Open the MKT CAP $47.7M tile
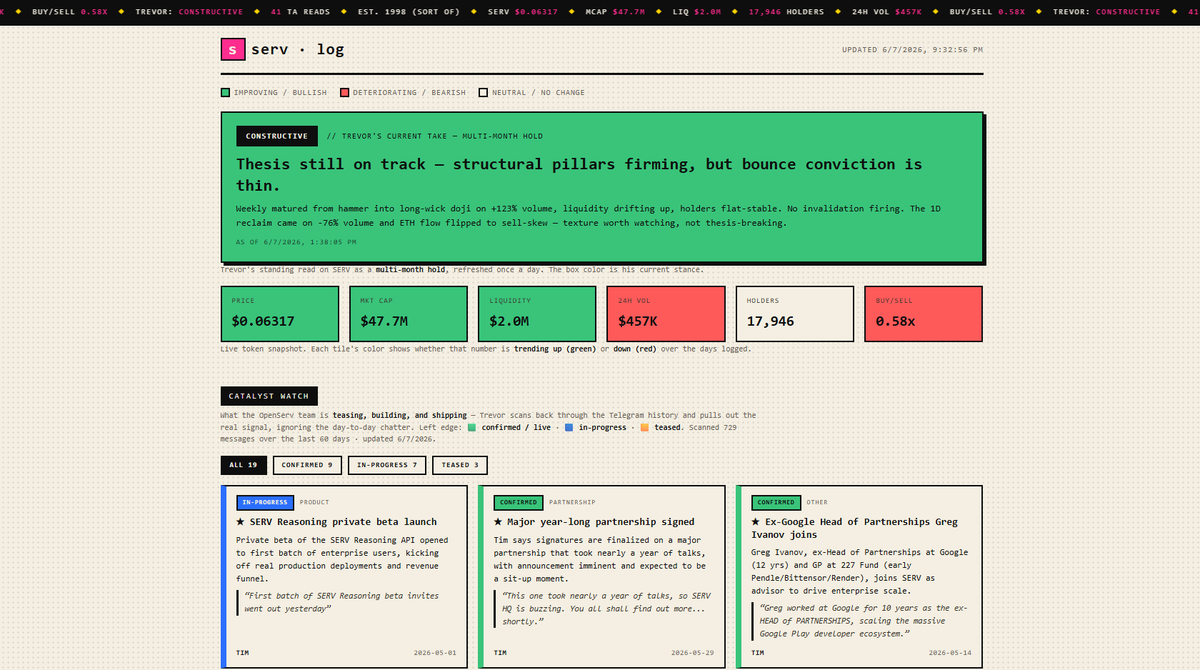This screenshot has height=670, width=1200. (408, 313)
